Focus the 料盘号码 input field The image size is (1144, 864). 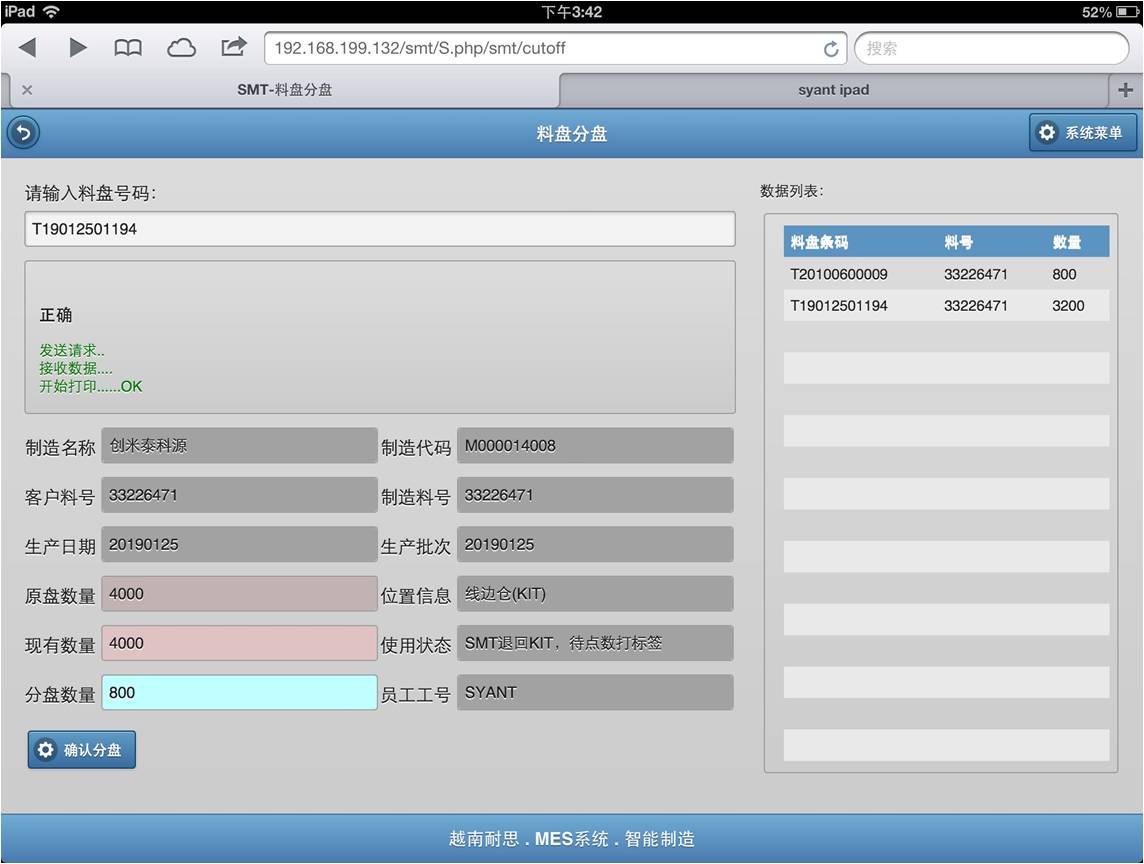[380, 229]
